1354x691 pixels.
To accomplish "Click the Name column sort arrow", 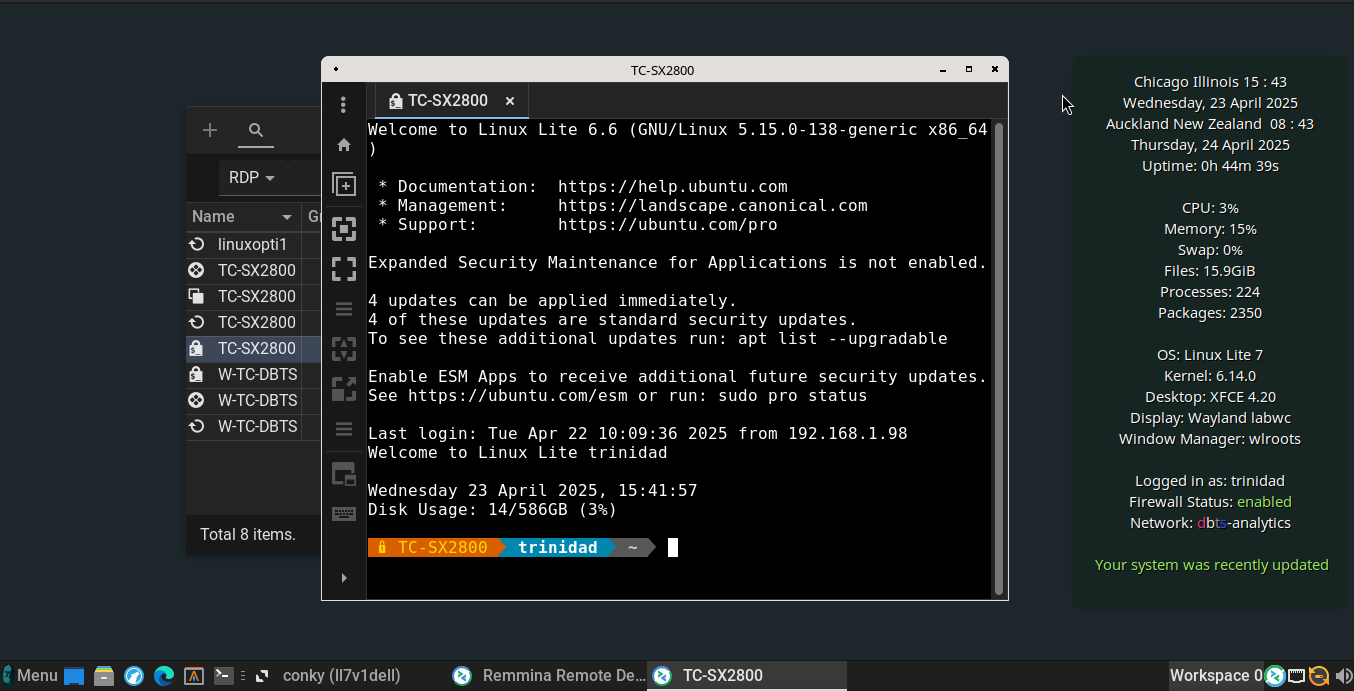I will coord(287,218).
